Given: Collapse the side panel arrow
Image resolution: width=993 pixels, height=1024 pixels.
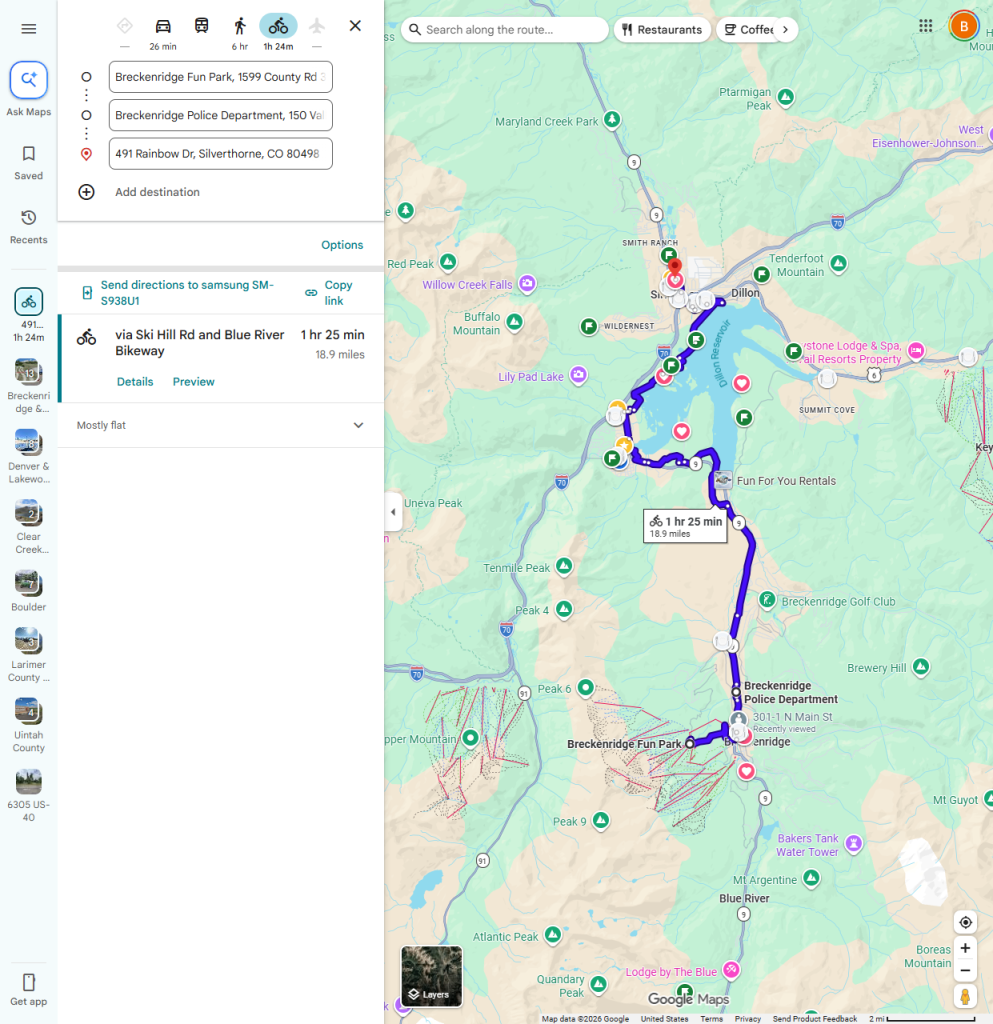Looking at the screenshot, I should coord(393,512).
